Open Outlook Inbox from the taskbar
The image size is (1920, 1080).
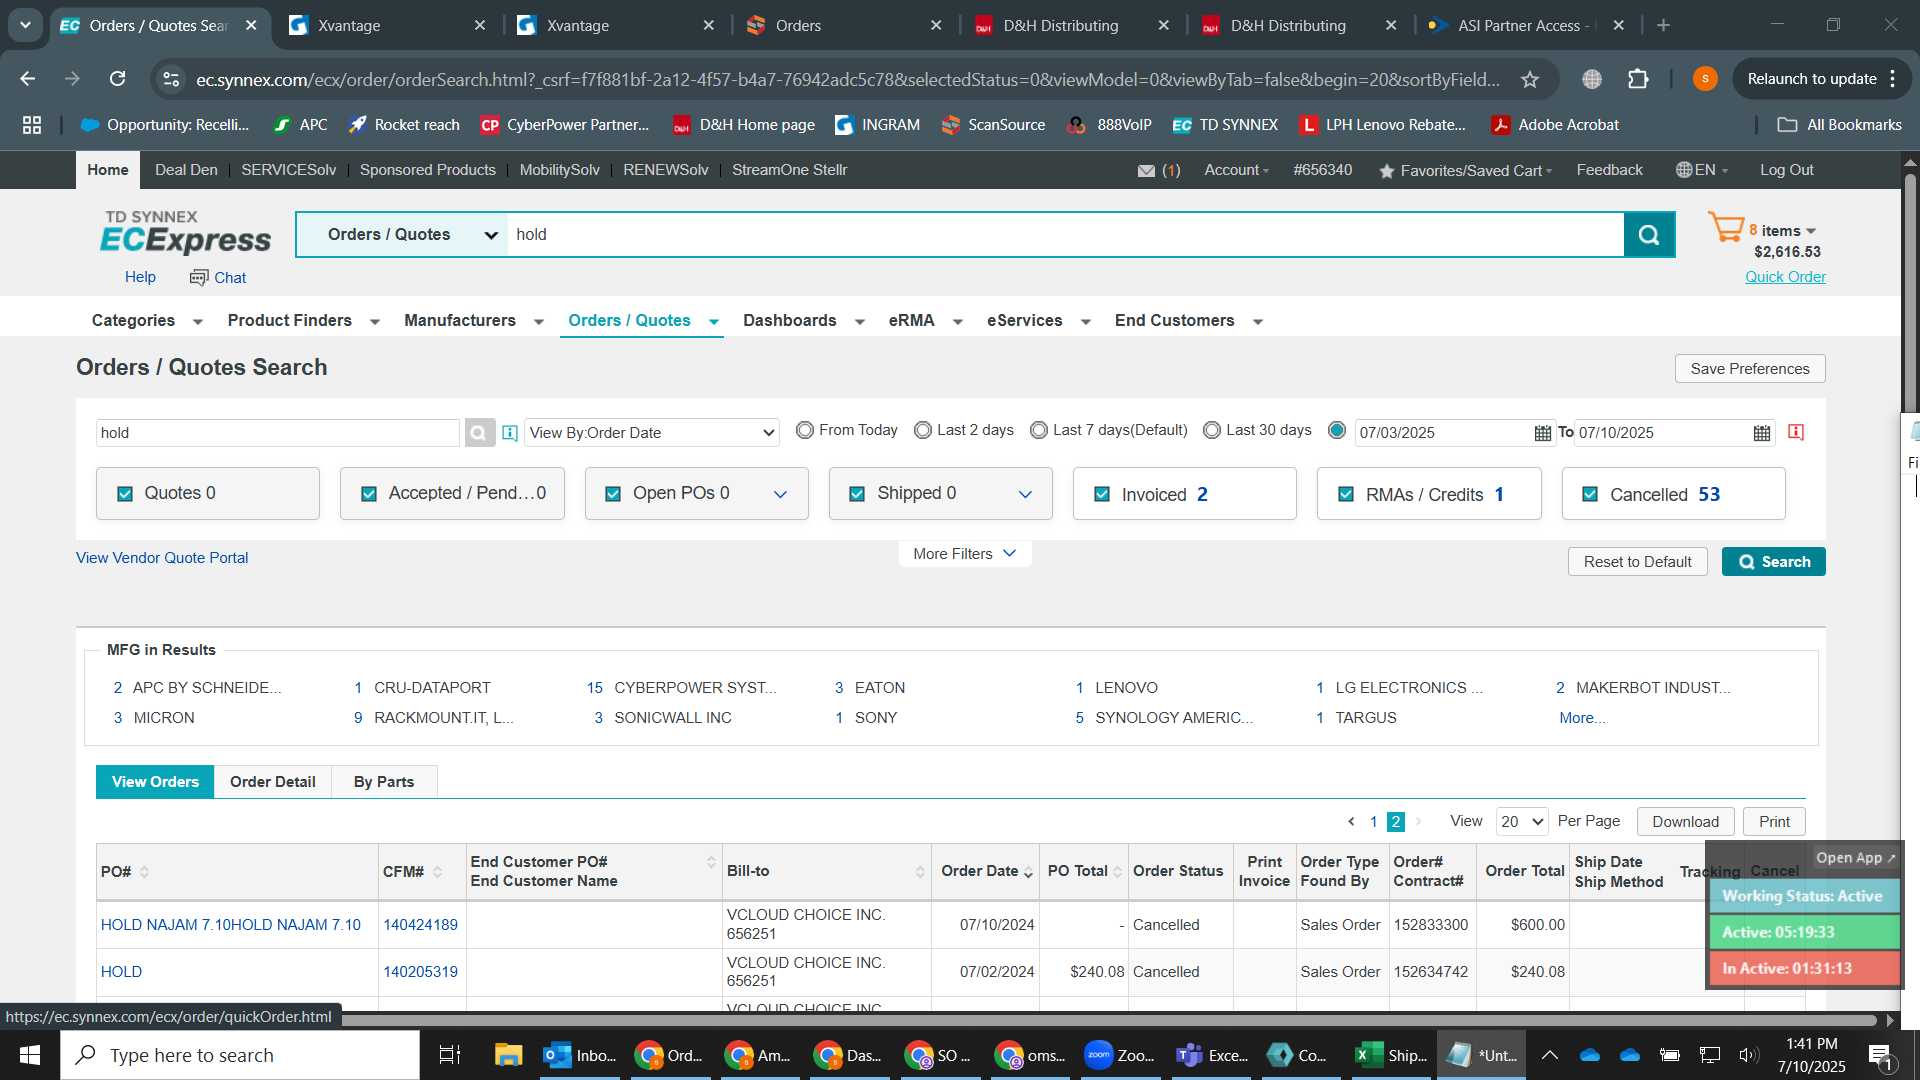click(x=580, y=1055)
